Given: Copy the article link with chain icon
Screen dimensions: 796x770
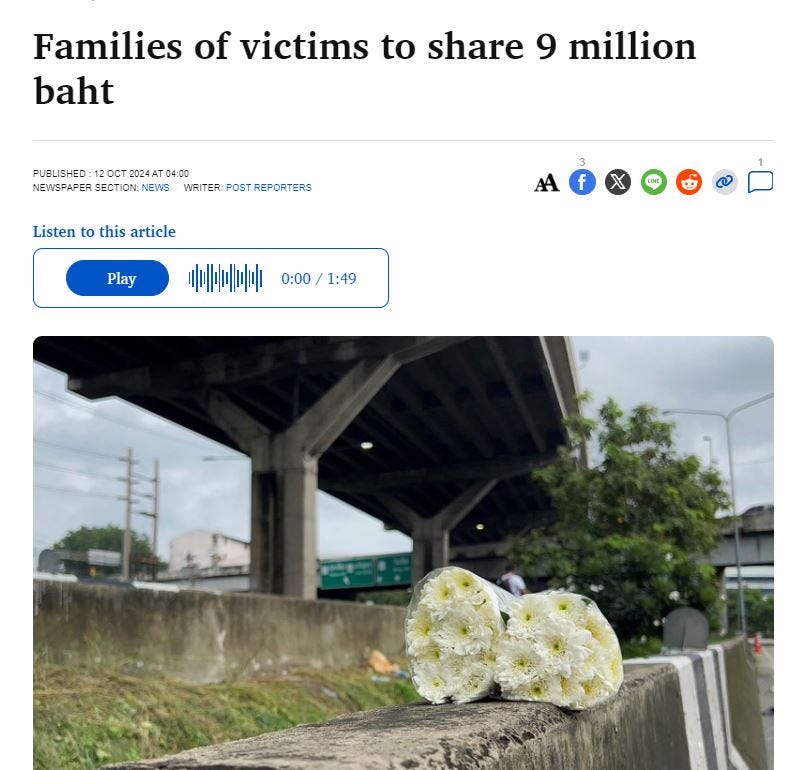Looking at the screenshot, I should click(724, 182).
